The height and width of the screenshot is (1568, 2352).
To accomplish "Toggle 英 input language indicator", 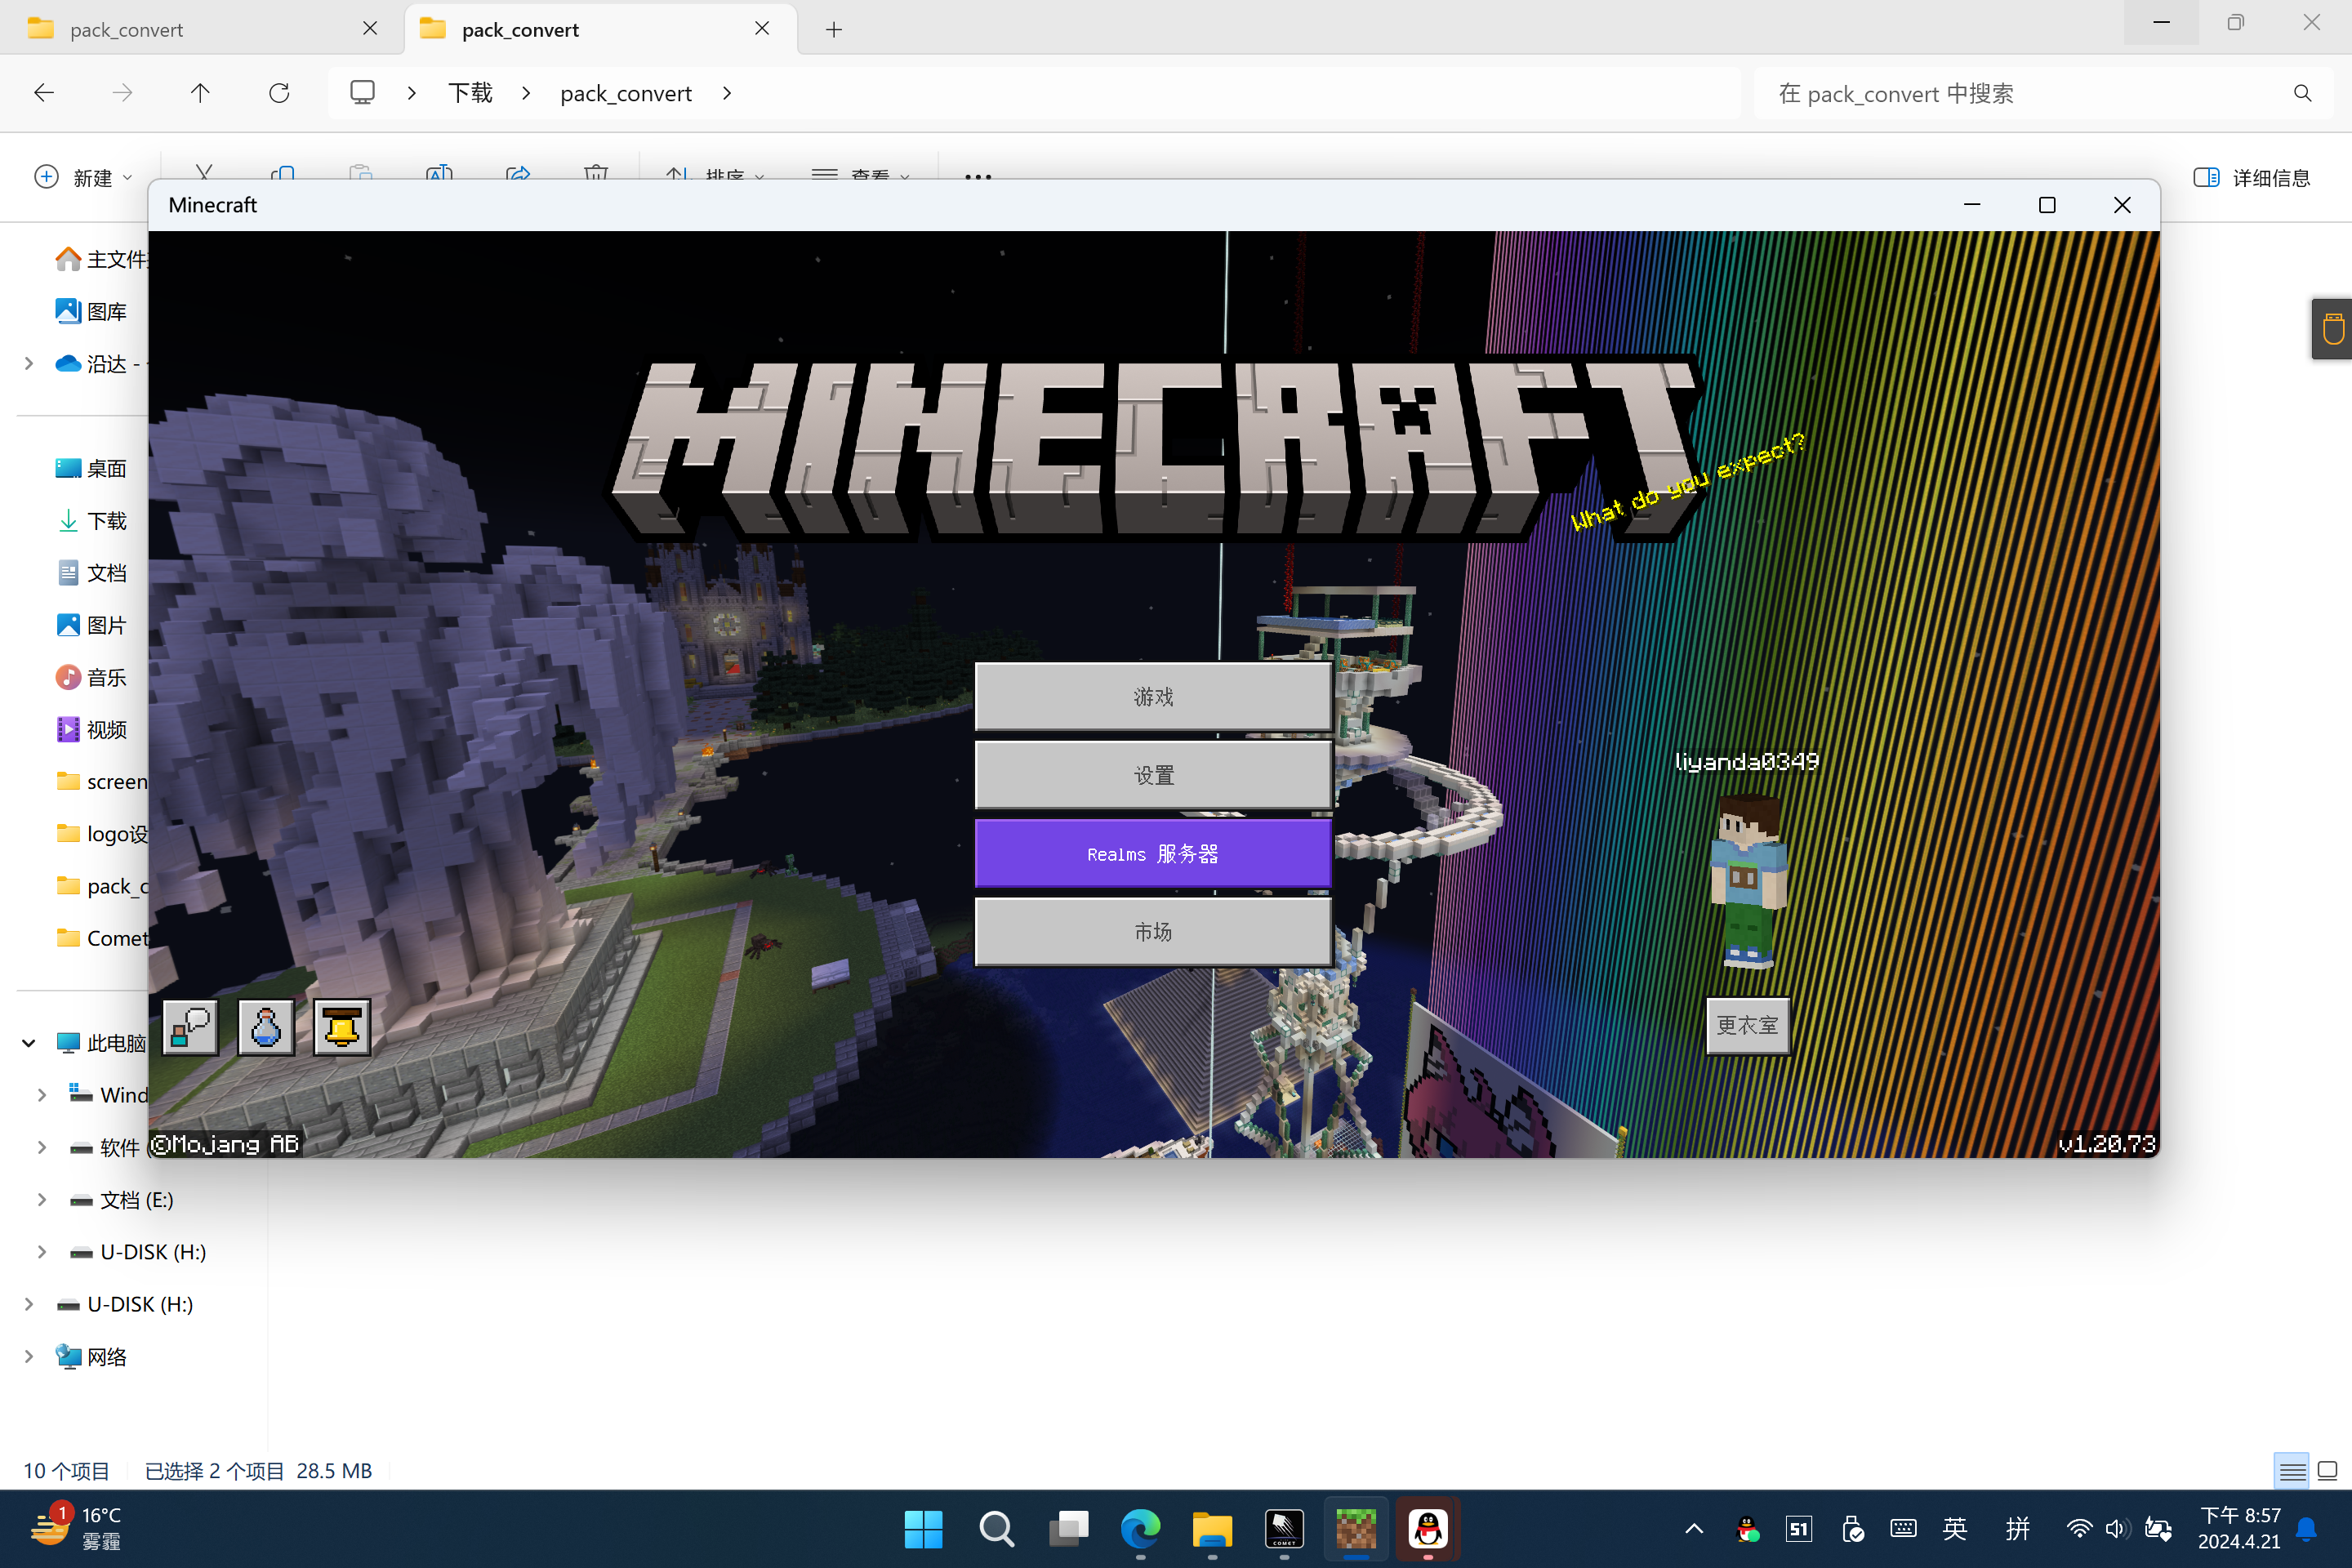I will (1955, 1528).
